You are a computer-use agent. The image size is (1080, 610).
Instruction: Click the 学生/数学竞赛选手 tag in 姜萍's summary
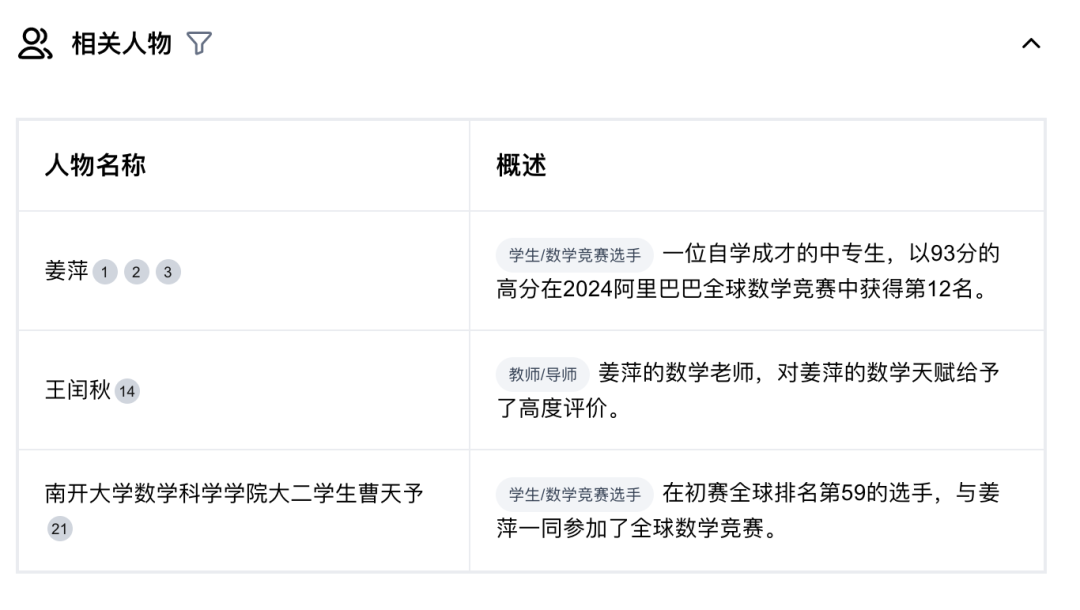(x=574, y=254)
